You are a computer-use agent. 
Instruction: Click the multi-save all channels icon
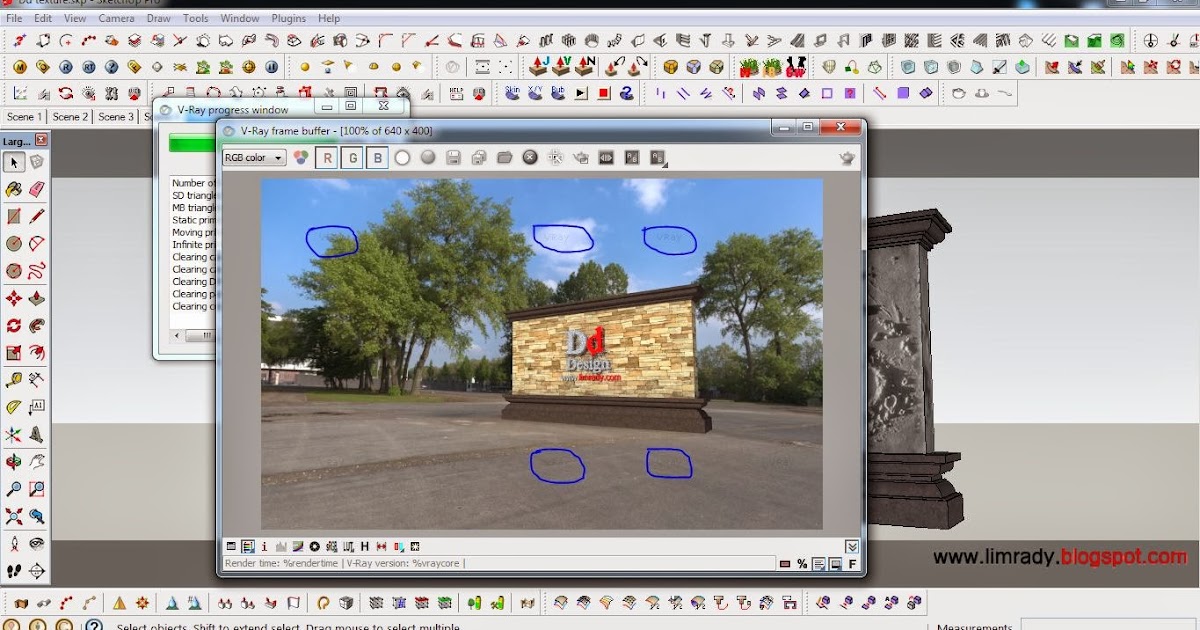click(479, 158)
